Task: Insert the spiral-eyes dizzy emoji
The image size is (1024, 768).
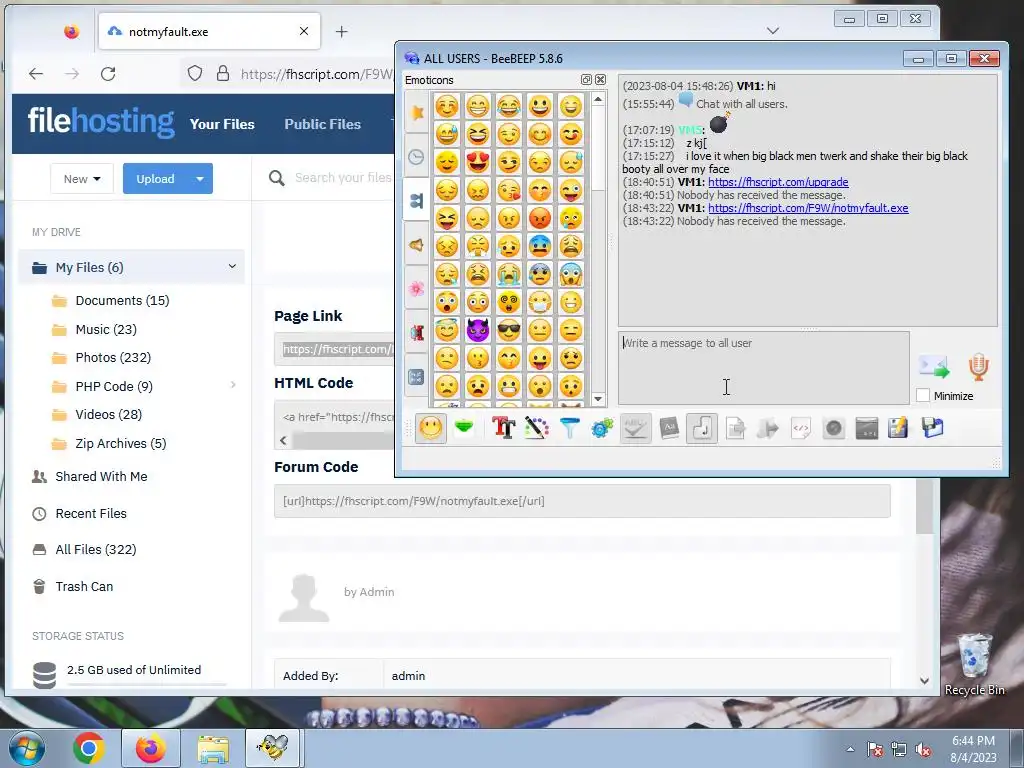Action: click(509, 302)
